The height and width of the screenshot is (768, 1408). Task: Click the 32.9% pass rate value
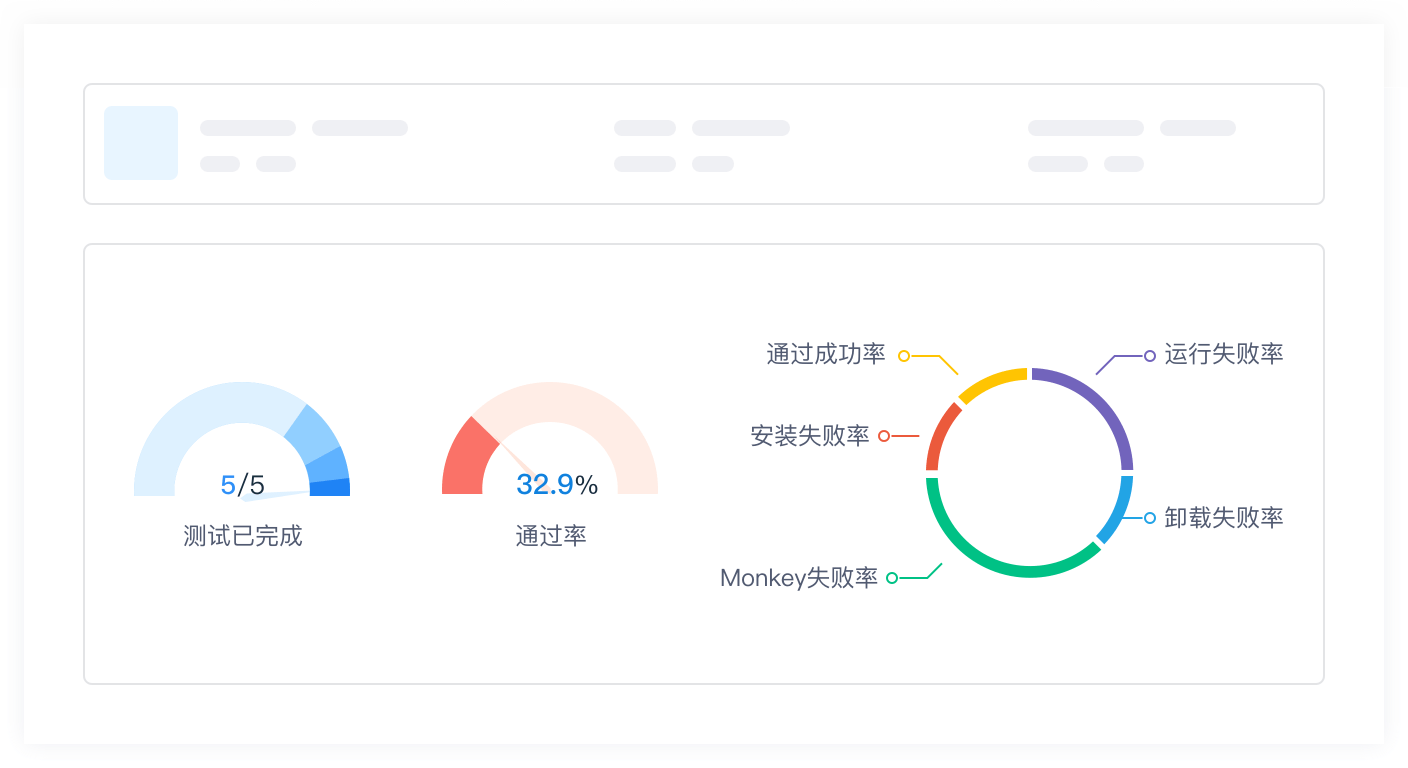coord(556,485)
